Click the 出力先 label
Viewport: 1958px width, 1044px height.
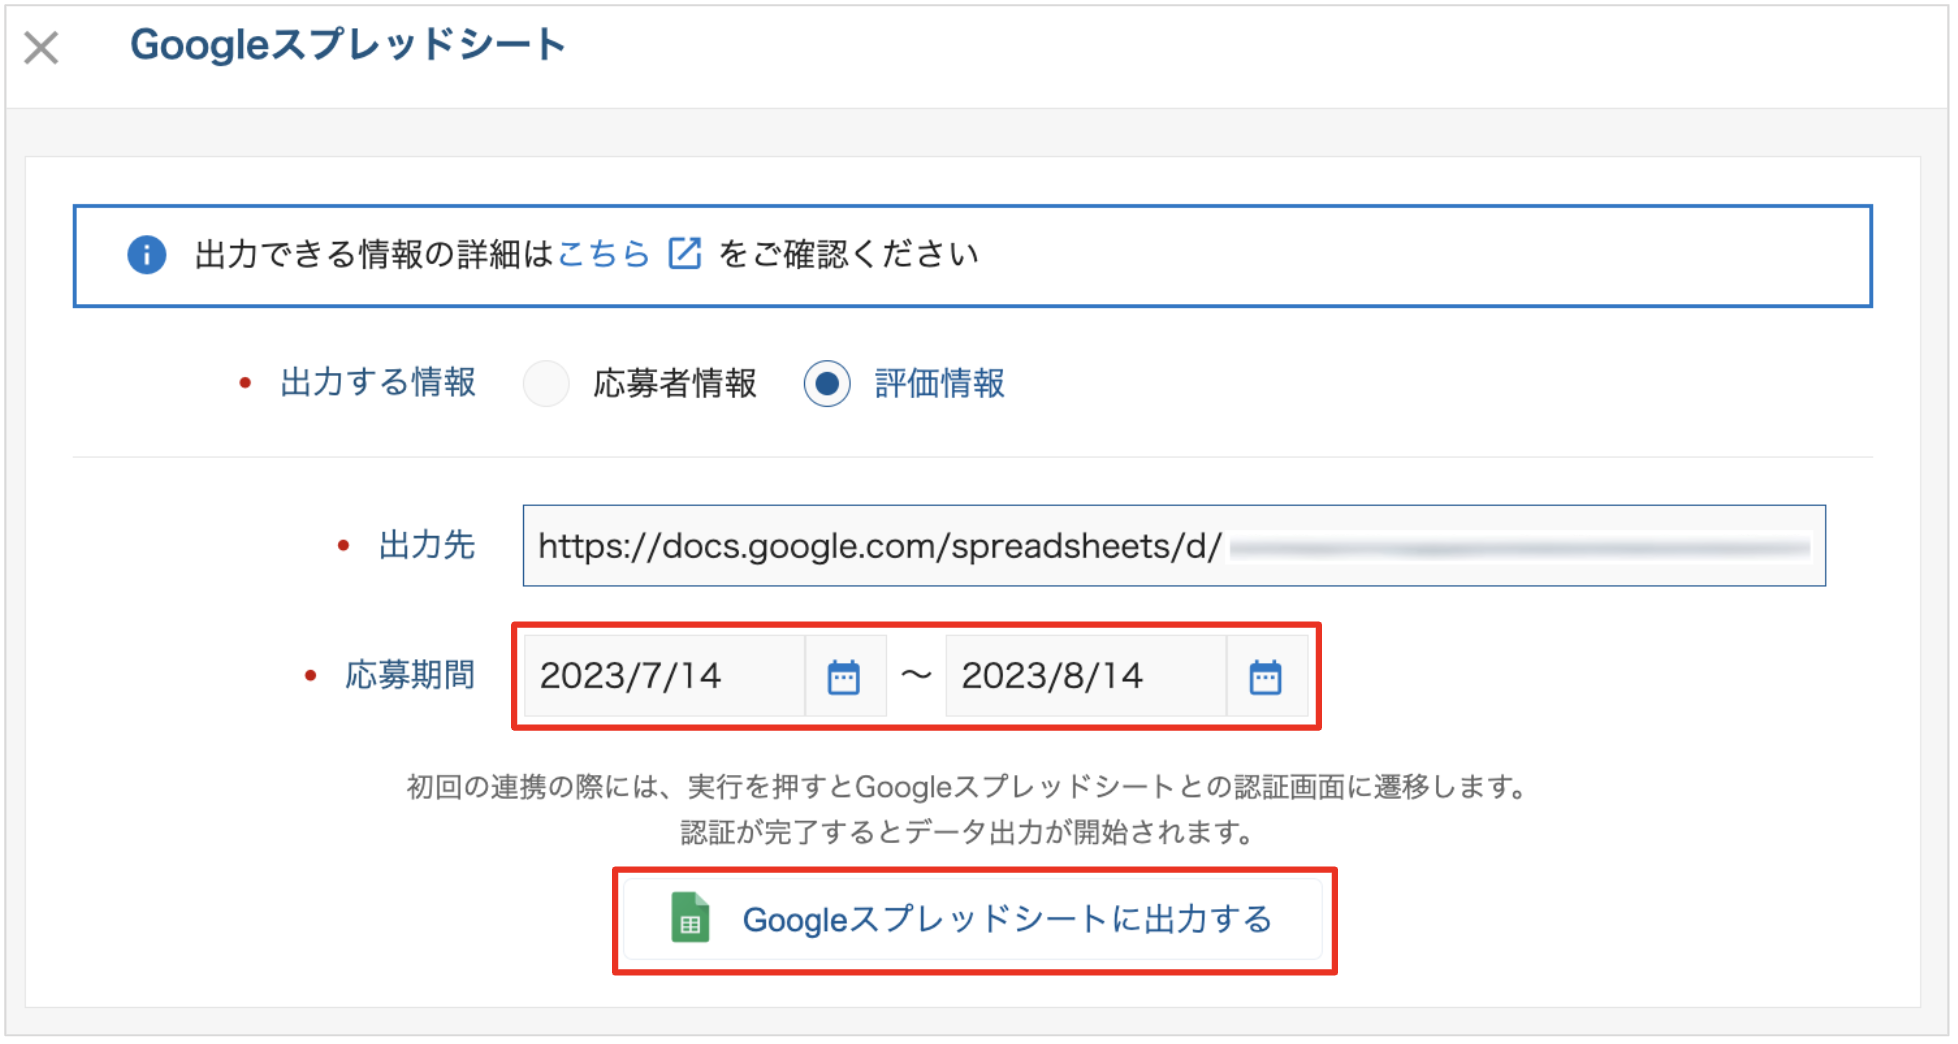(x=427, y=545)
